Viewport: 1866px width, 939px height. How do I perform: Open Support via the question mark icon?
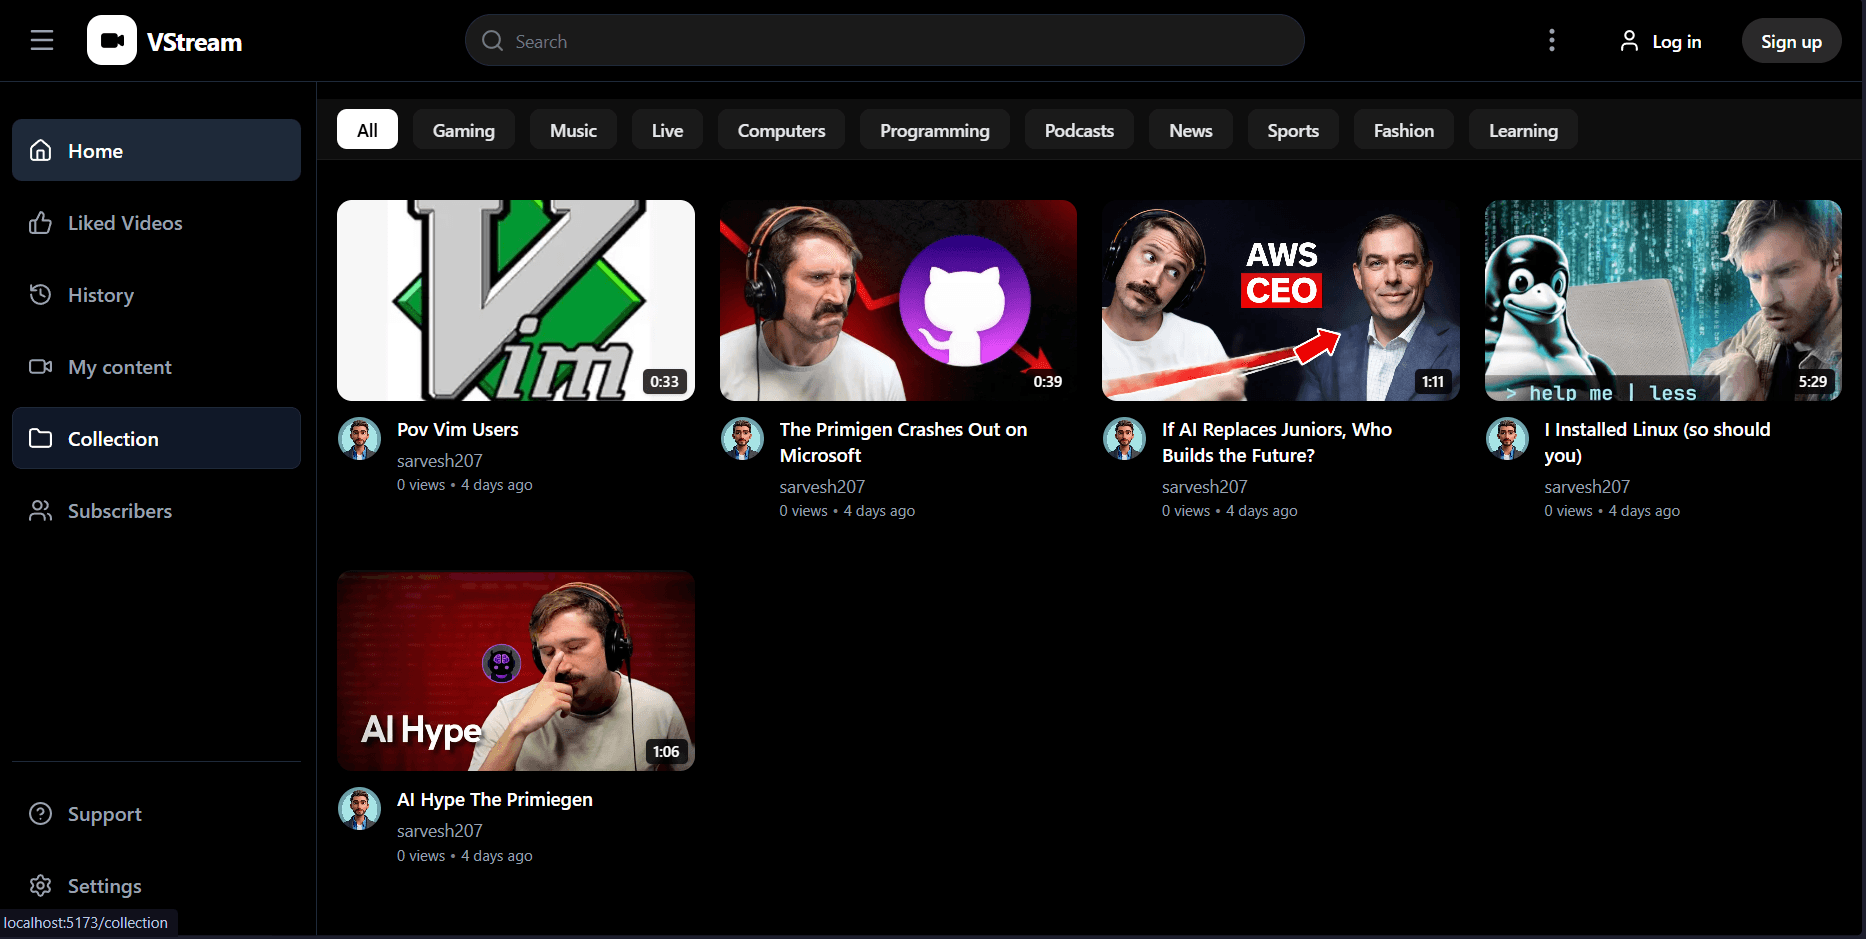pyautogui.click(x=40, y=813)
